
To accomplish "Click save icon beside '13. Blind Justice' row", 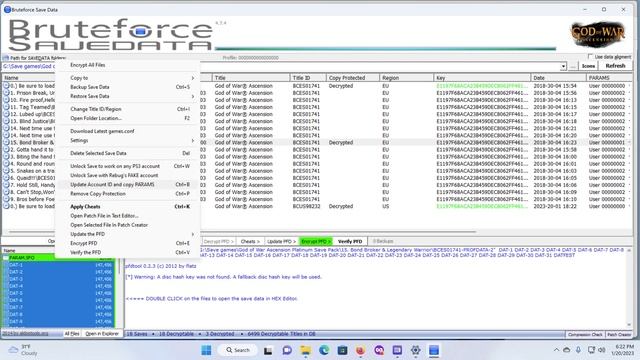I will 6,121.
